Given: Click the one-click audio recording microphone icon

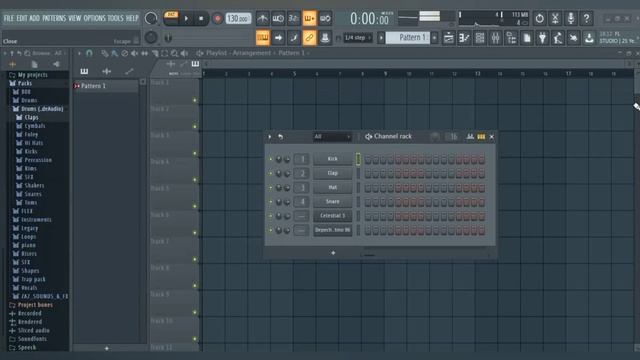Looking at the screenshot, I should [571, 18].
